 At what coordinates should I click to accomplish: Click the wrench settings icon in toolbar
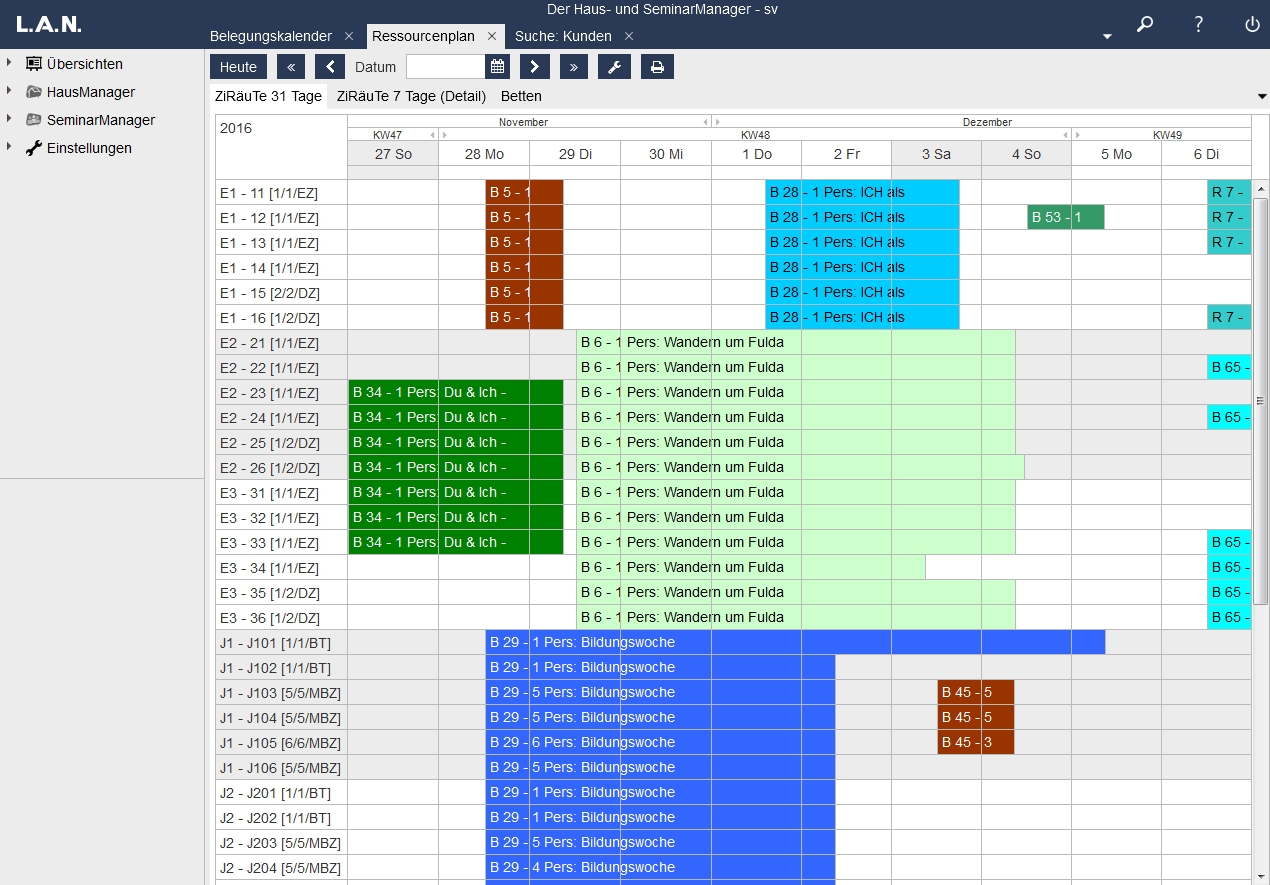(614, 67)
